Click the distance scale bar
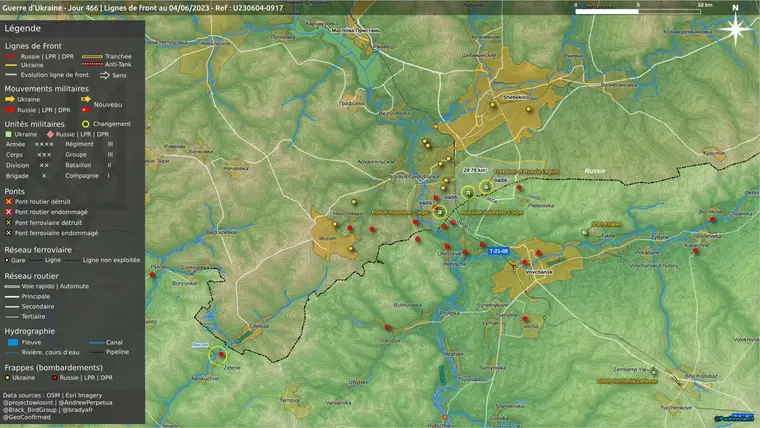The height and width of the screenshot is (428, 760). click(638, 11)
